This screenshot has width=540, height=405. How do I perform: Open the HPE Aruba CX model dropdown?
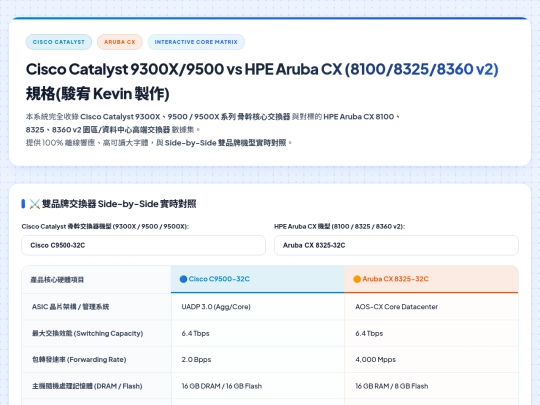(396, 245)
